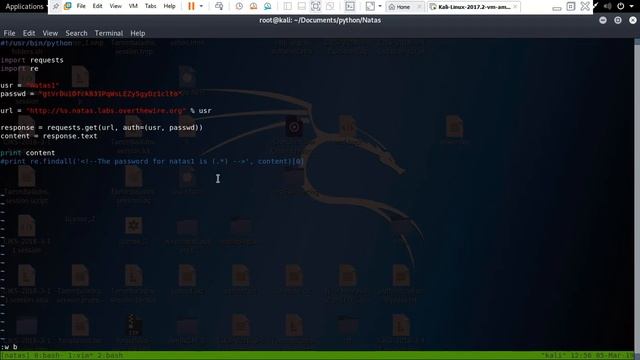Viewport: 640px width, 360px height.
Task: Toggle the thumbnail bar view icon
Action: coord(302,7)
